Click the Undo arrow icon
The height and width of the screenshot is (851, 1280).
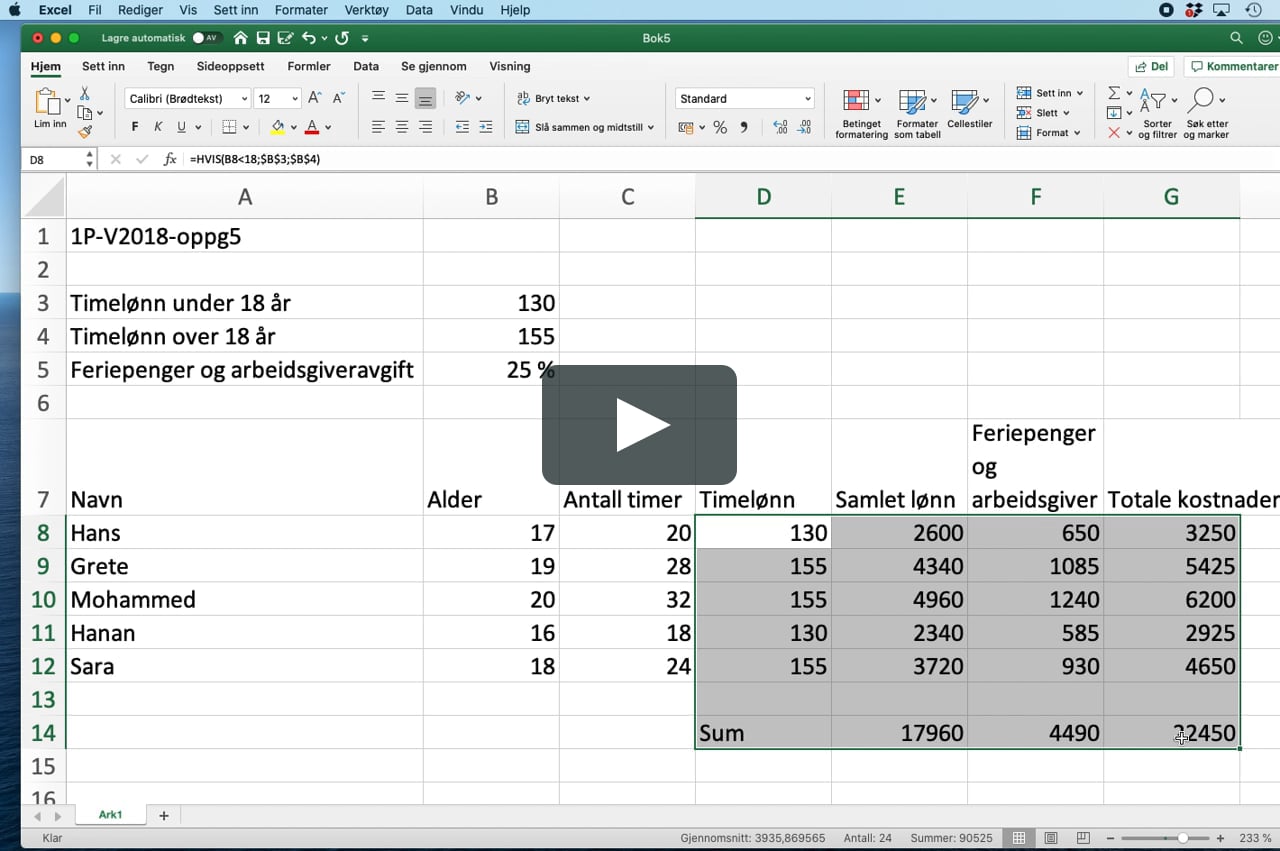point(308,38)
